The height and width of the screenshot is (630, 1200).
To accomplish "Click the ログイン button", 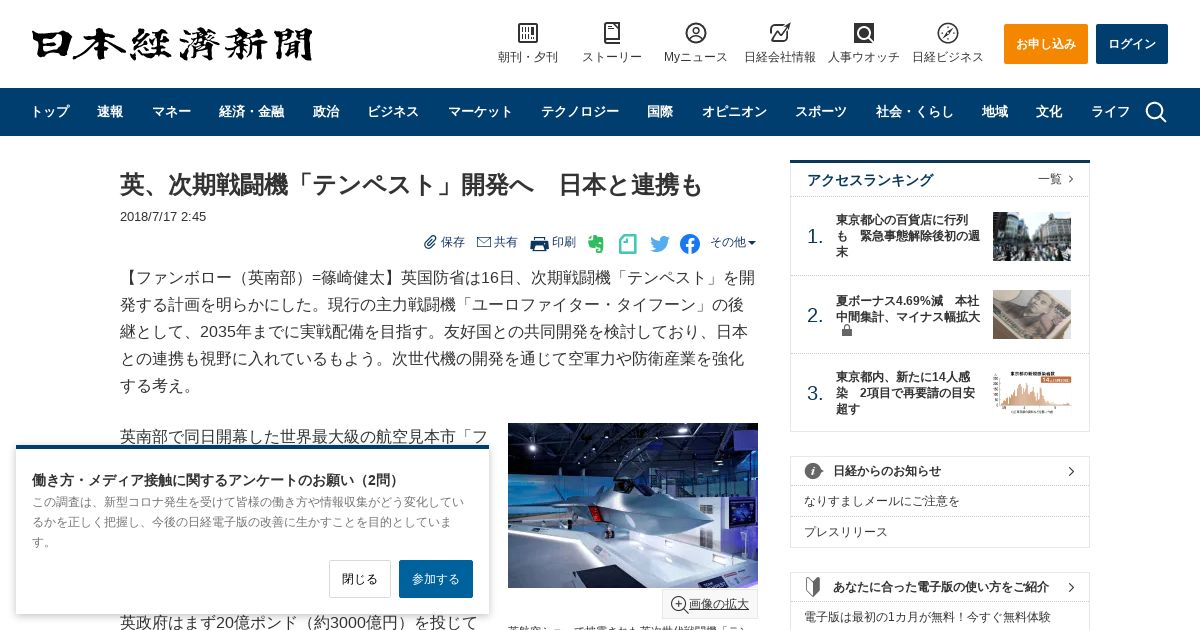I will pyautogui.click(x=1132, y=44).
